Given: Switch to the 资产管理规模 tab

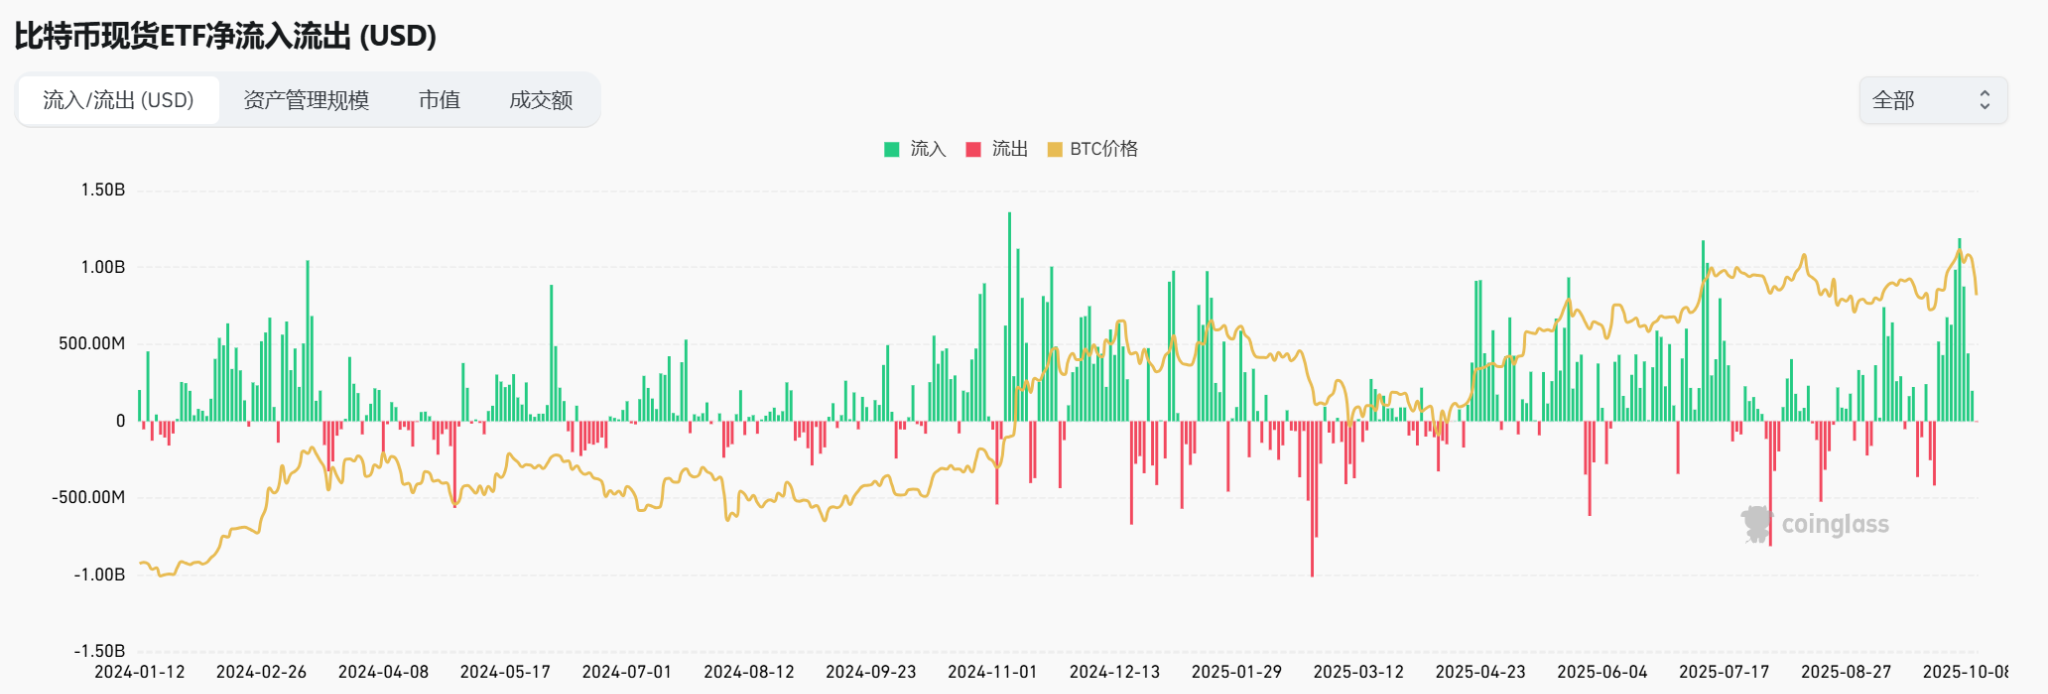Looking at the screenshot, I should [x=306, y=100].
